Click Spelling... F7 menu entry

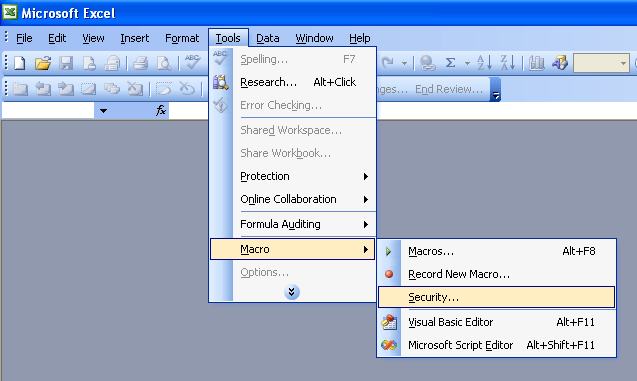point(292,59)
